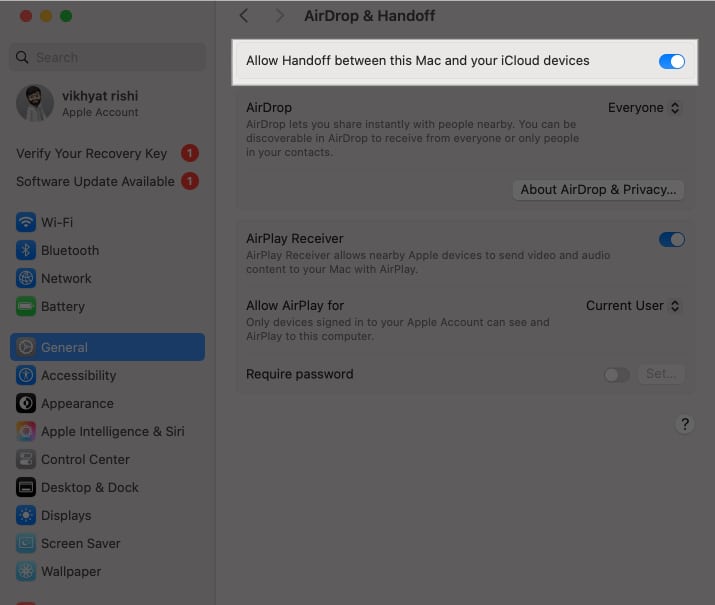Select Wallpaper label in the sidebar
This screenshot has width=715, height=605.
tap(71, 571)
